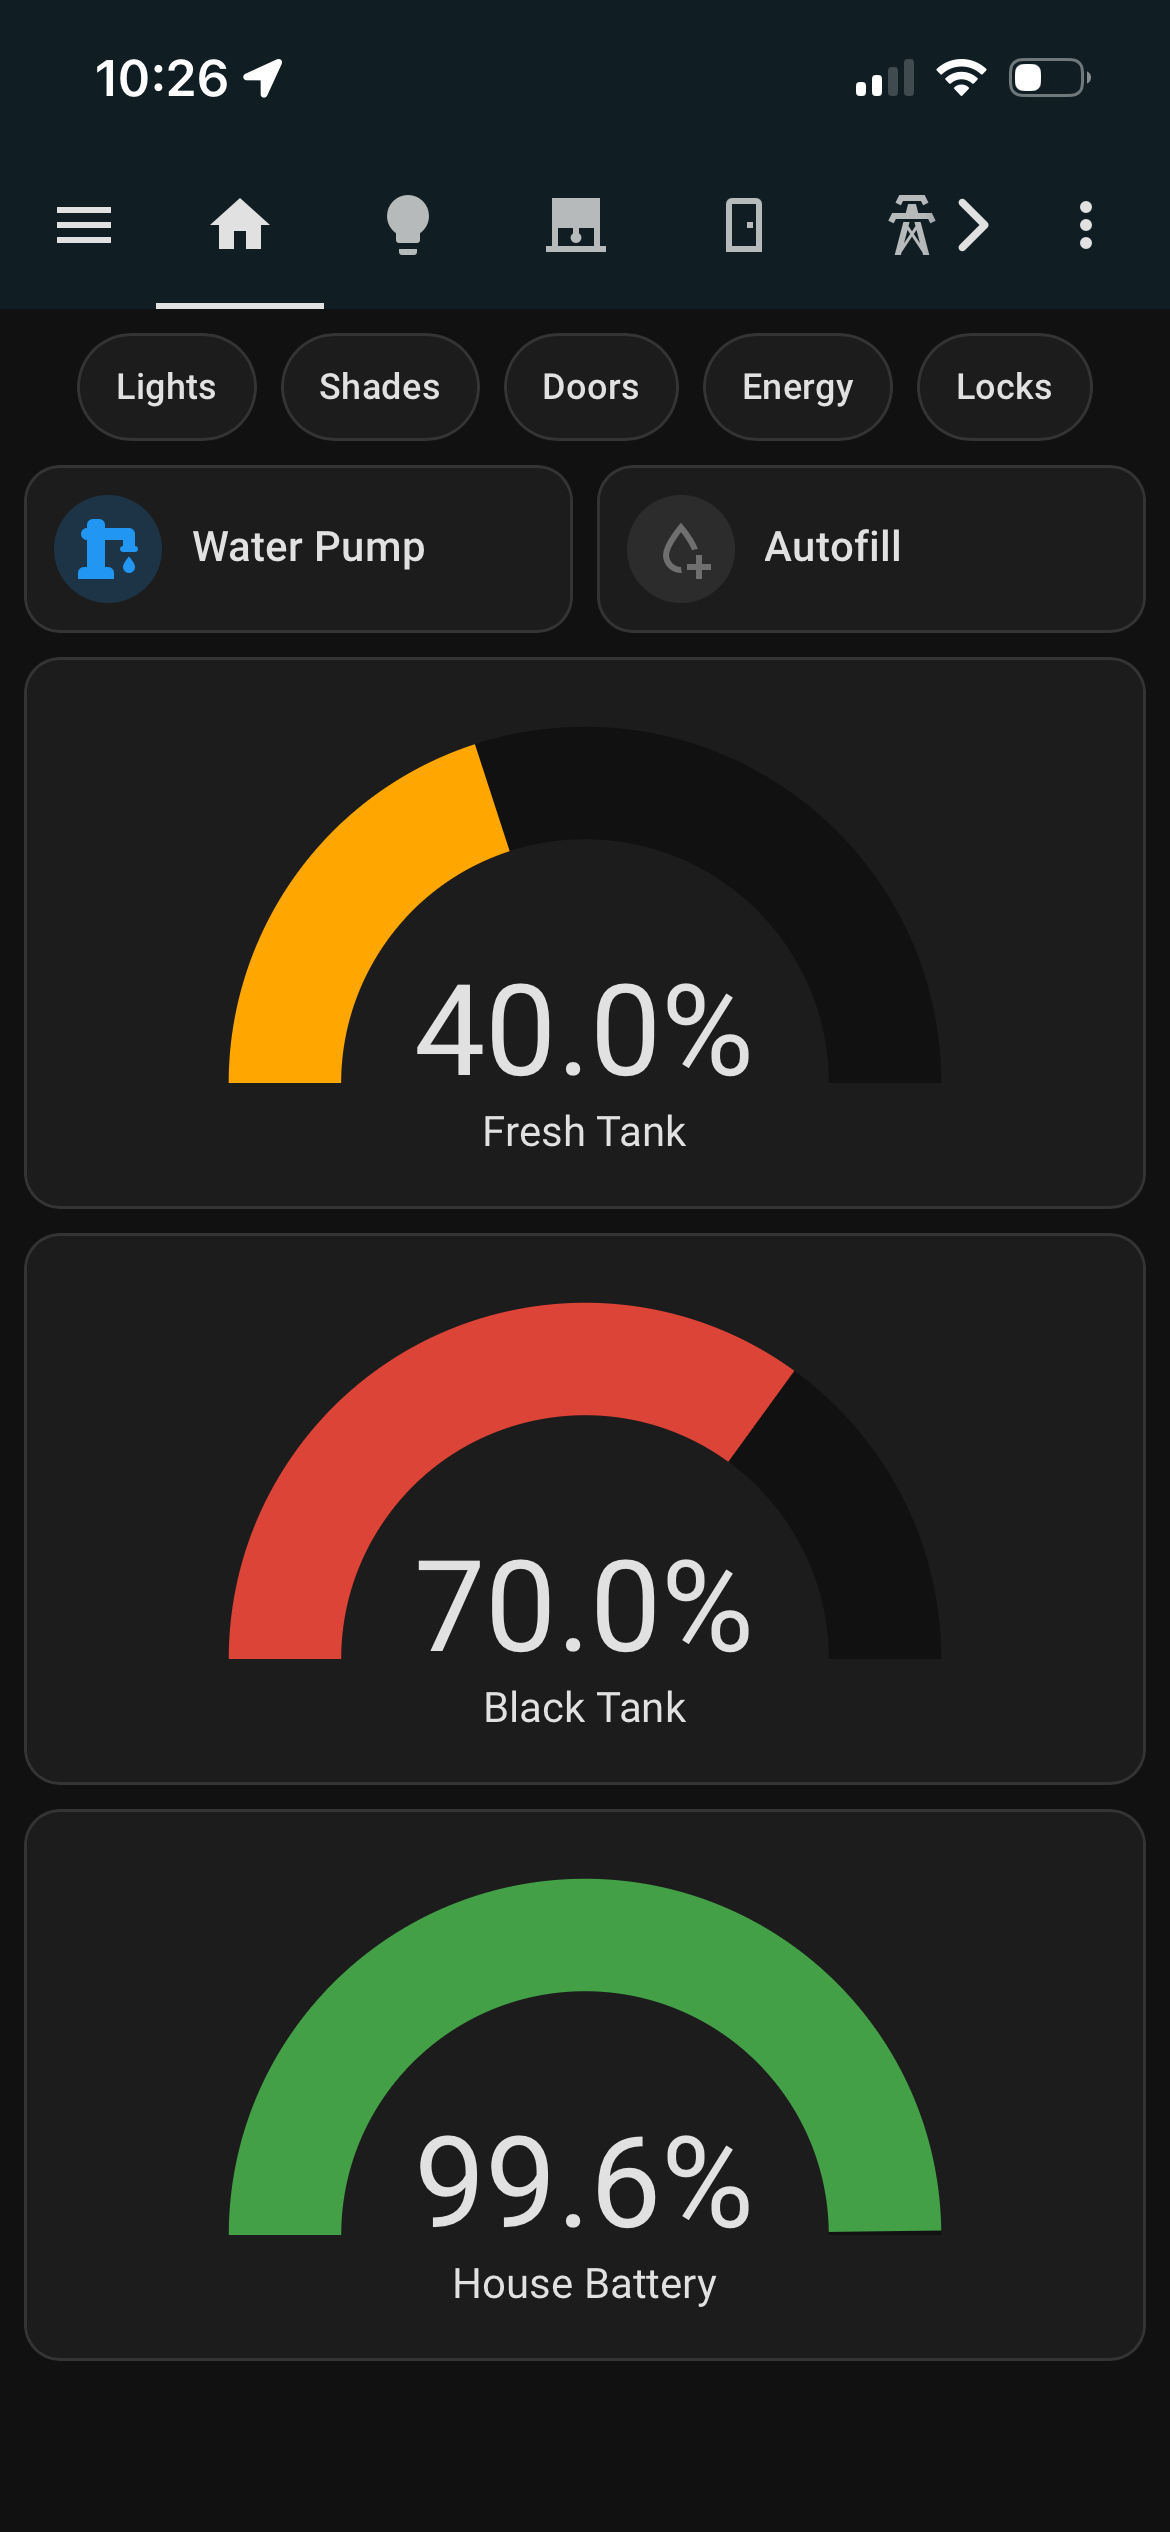Tap the Locks chip

point(1004,387)
